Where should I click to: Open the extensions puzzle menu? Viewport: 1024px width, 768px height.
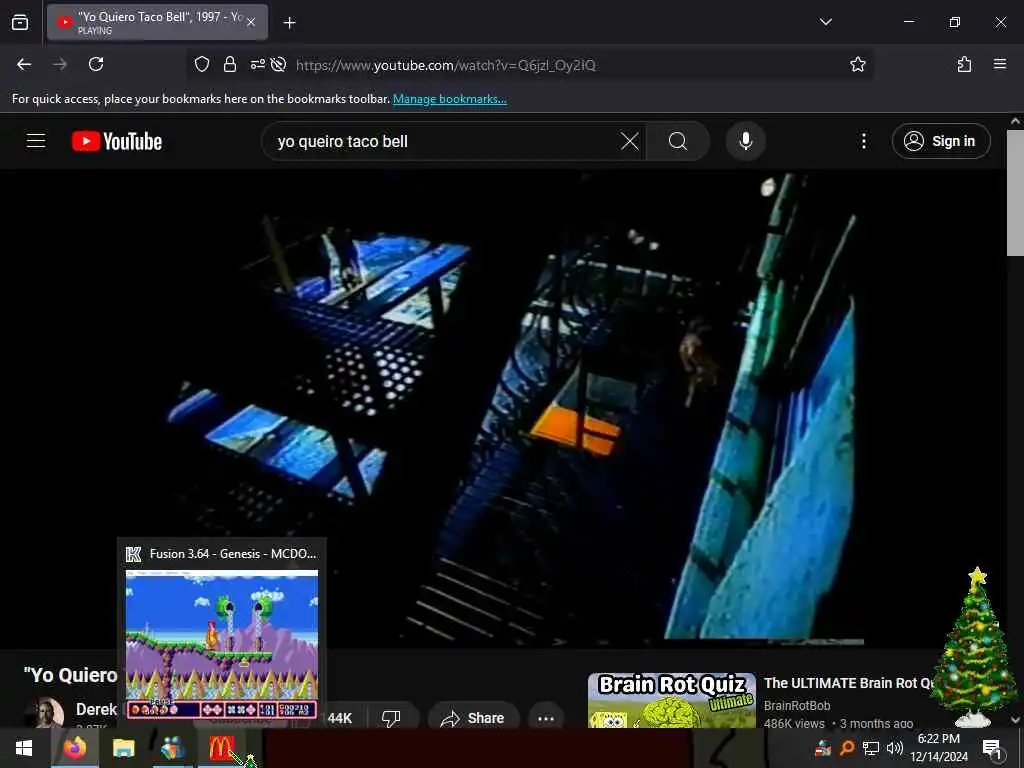coord(964,64)
